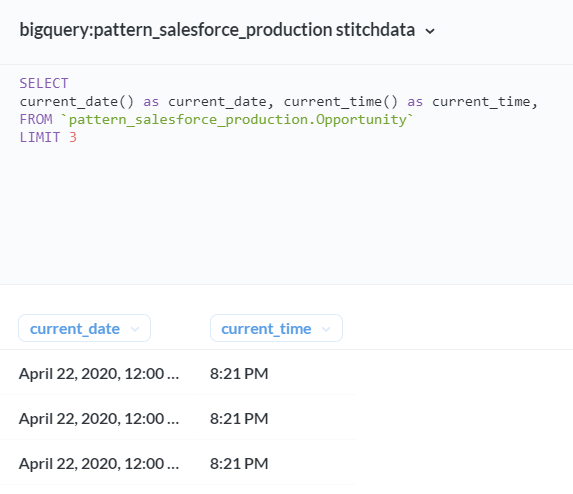573x494 pixels.
Task: Open the database selector chevron
Action: tap(430, 31)
